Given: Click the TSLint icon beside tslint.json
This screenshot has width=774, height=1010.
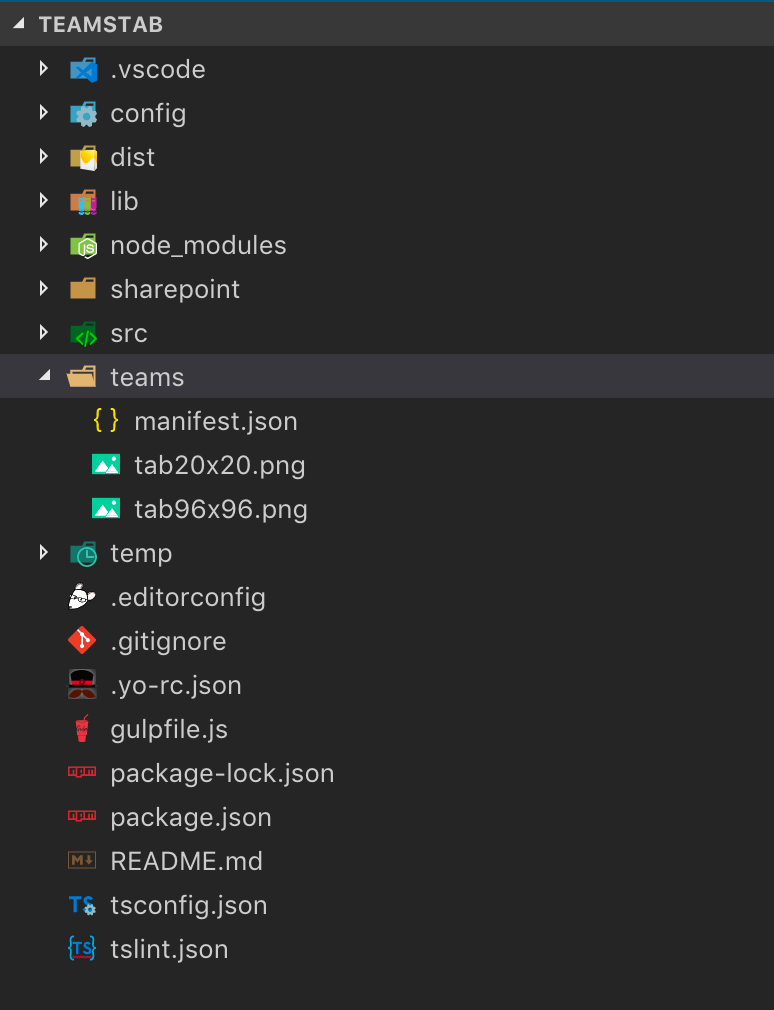Looking at the screenshot, I should click(82, 949).
